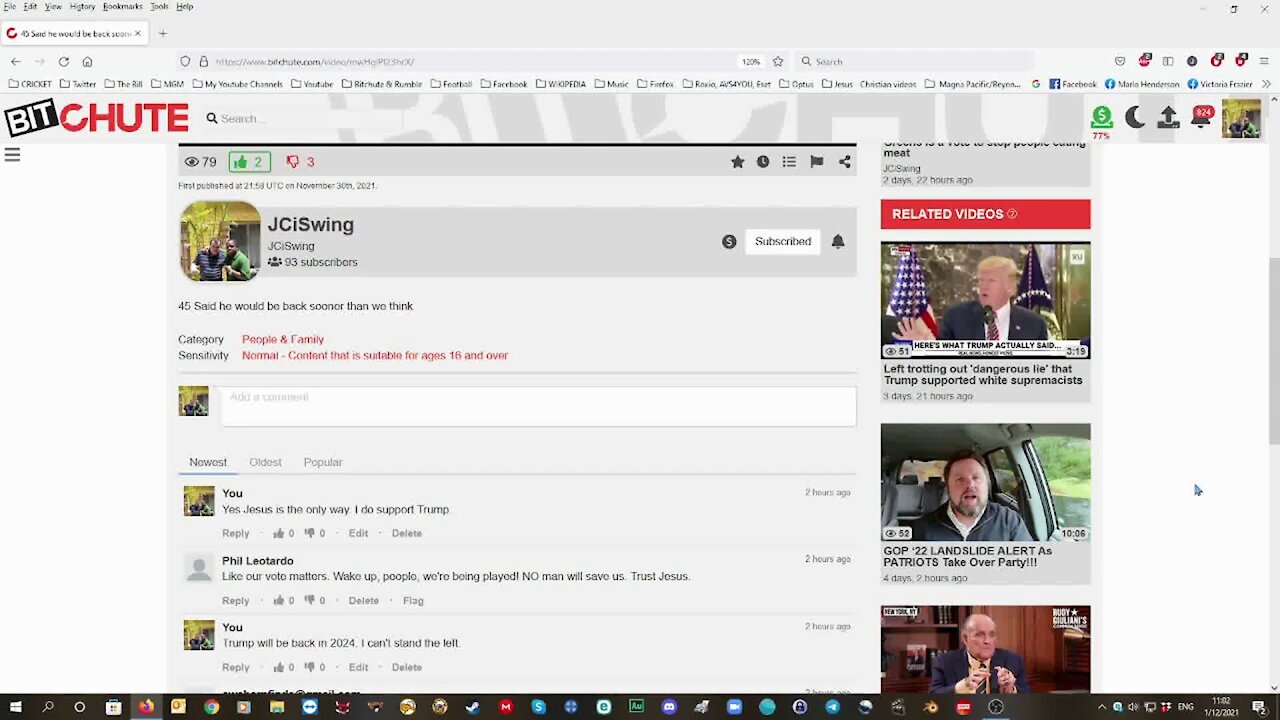Share the video with share icon
Image resolution: width=1280 pixels, height=720 pixels.
(x=844, y=162)
